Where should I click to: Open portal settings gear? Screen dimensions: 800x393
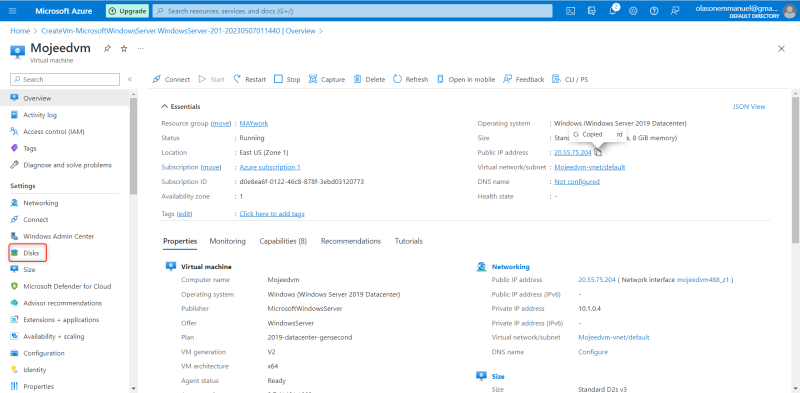633,11
